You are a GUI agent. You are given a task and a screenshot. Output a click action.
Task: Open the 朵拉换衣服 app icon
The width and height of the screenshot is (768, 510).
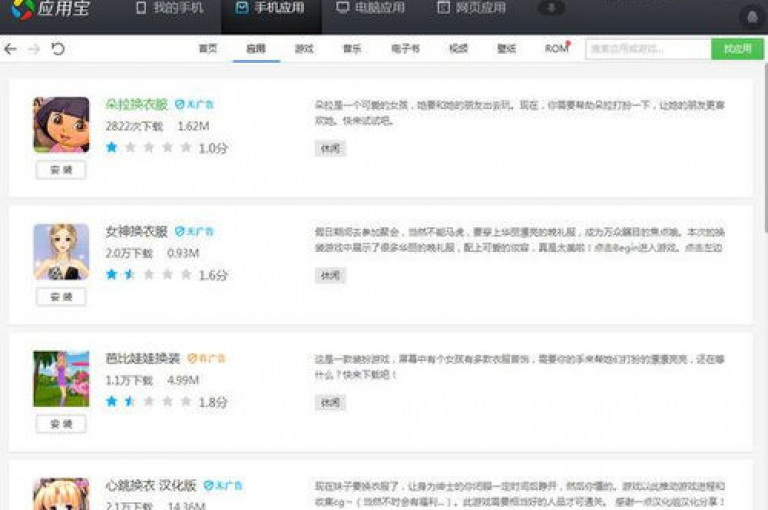[61, 125]
